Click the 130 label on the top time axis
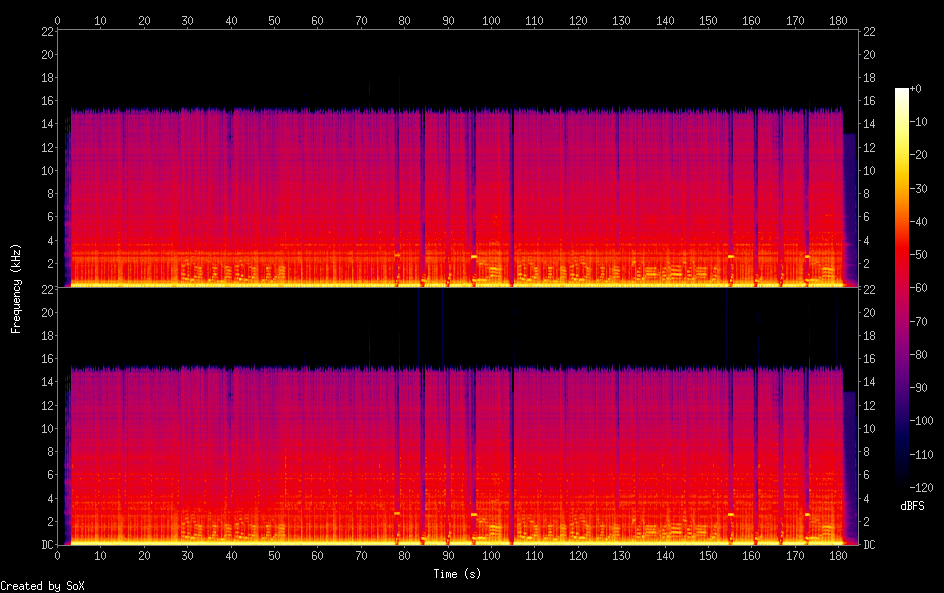This screenshot has width=944, height=593. [621, 20]
